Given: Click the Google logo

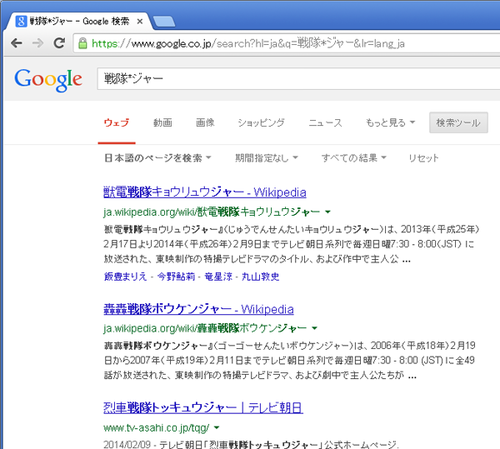Looking at the screenshot, I should 48,80.
